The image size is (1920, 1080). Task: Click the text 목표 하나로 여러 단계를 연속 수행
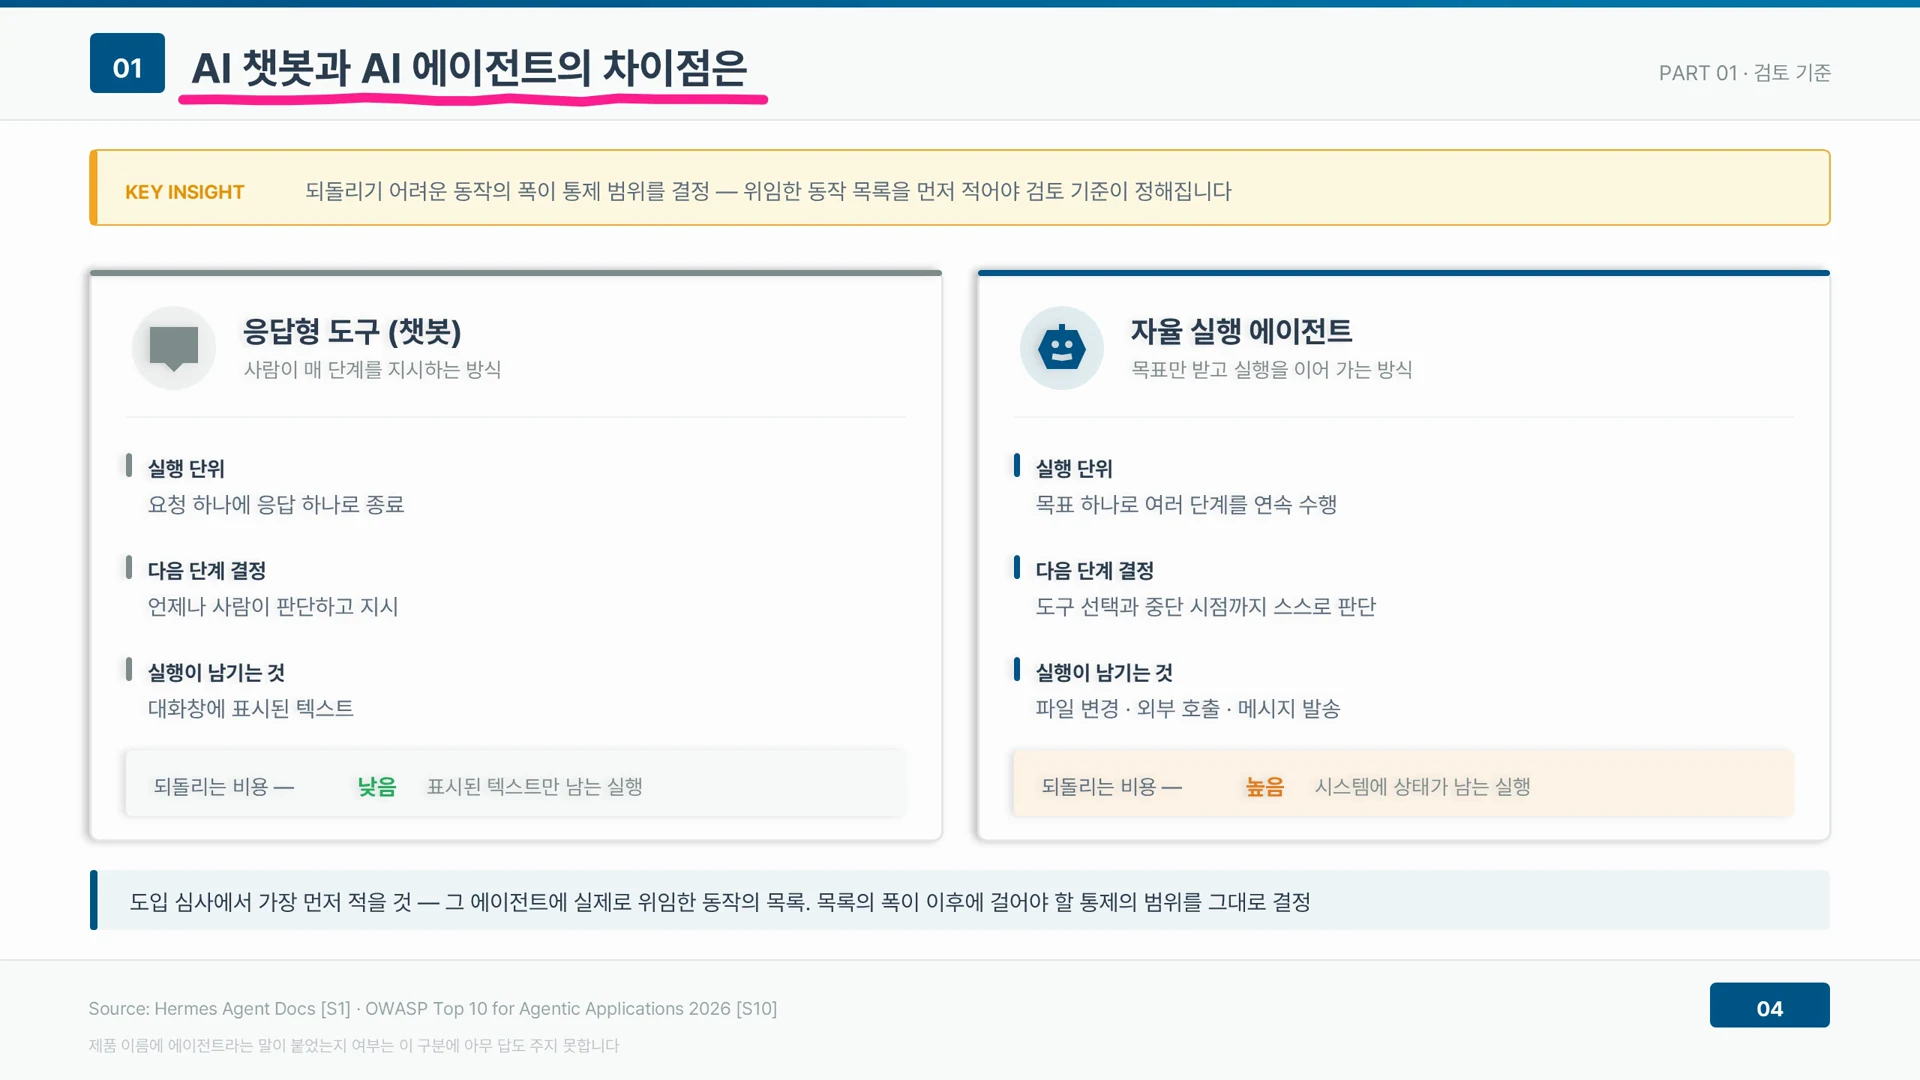click(1186, 504)
